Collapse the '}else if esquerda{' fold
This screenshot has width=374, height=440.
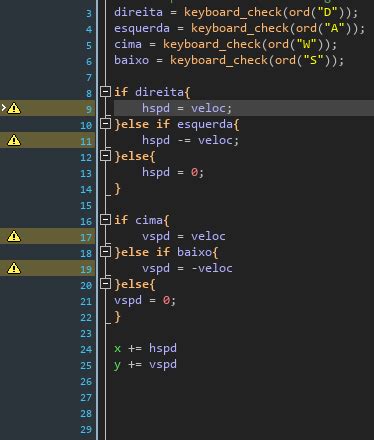point(105,124)
